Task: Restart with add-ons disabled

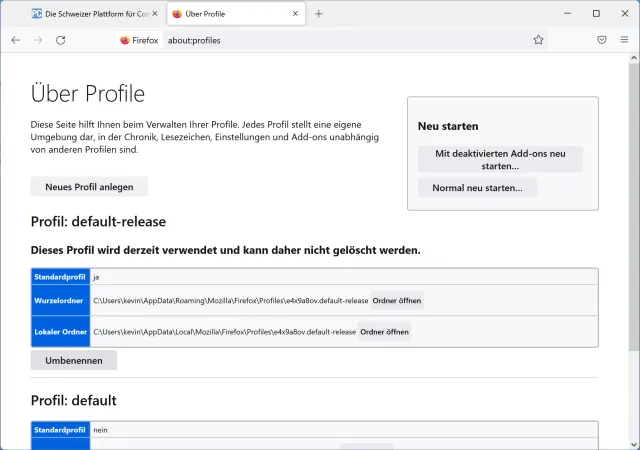Action: tap(500, 160)
